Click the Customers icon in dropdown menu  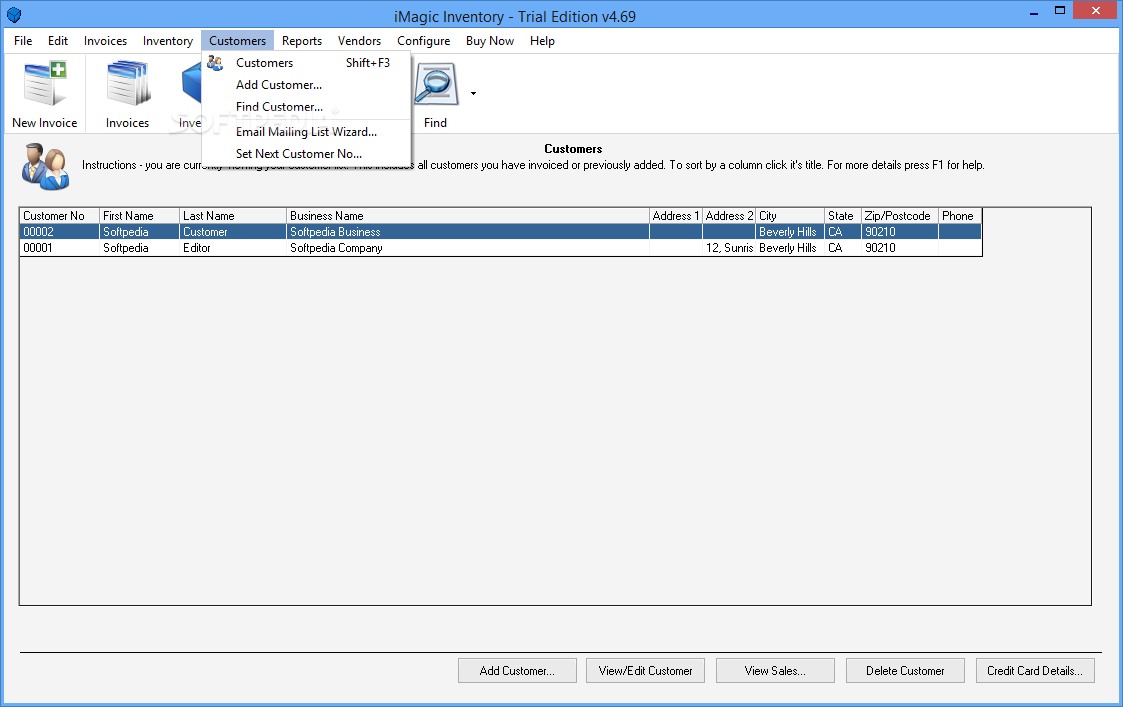(215, 63)
